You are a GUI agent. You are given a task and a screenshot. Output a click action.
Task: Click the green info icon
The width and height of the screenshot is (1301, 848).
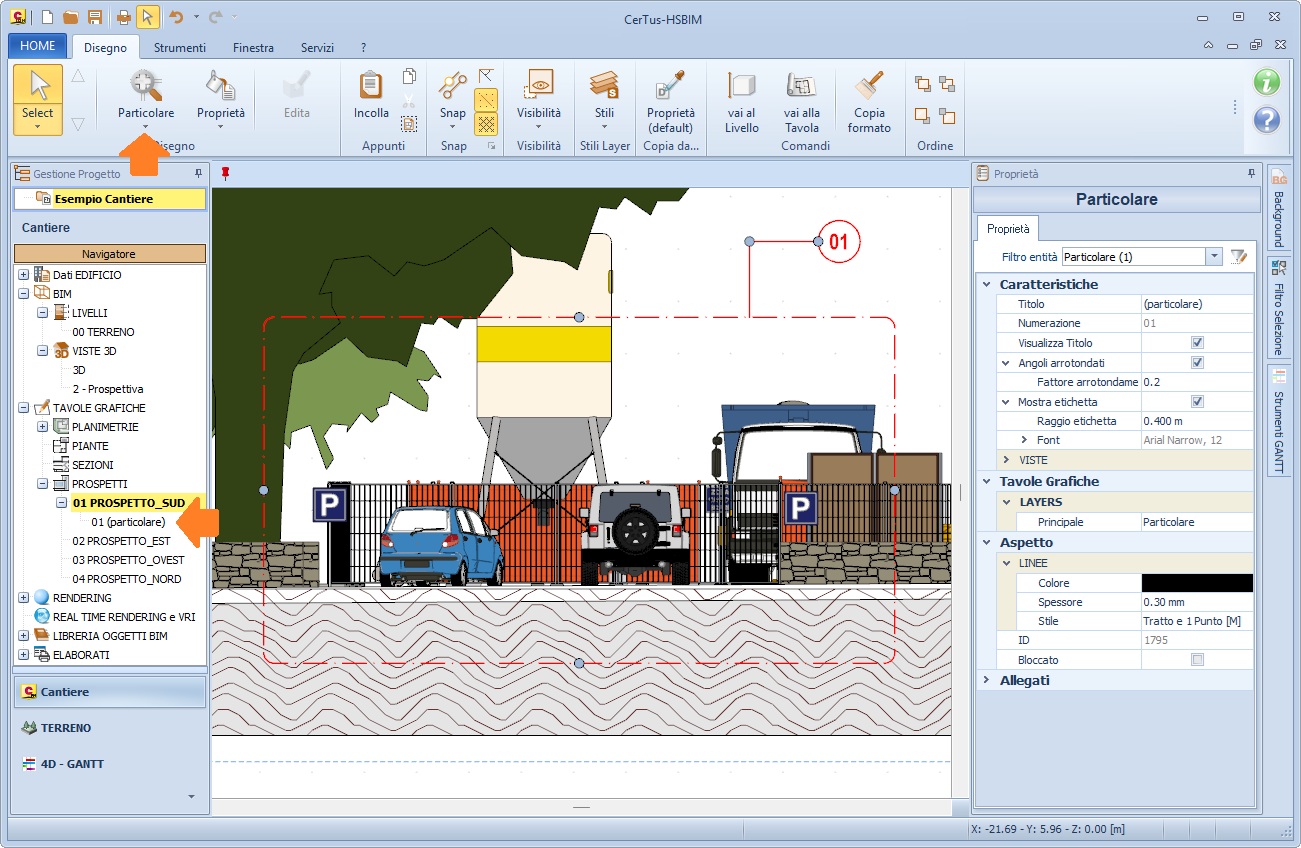pyautogui.click(x=1267, y=82)
